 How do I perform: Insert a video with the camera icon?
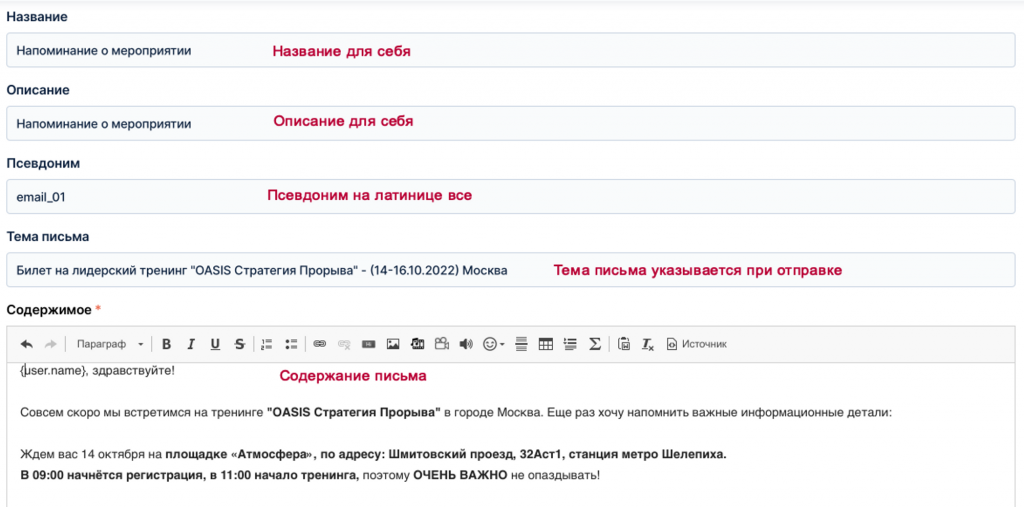tap(442, 344)
